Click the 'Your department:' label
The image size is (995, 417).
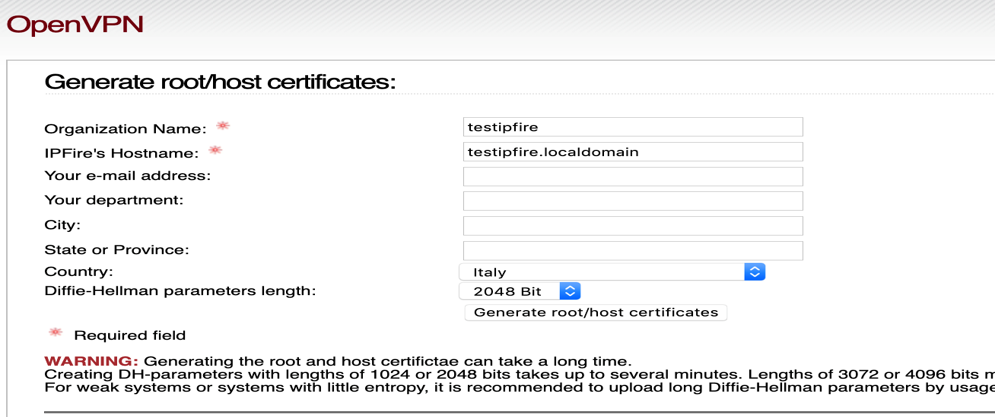coord(114,201)
